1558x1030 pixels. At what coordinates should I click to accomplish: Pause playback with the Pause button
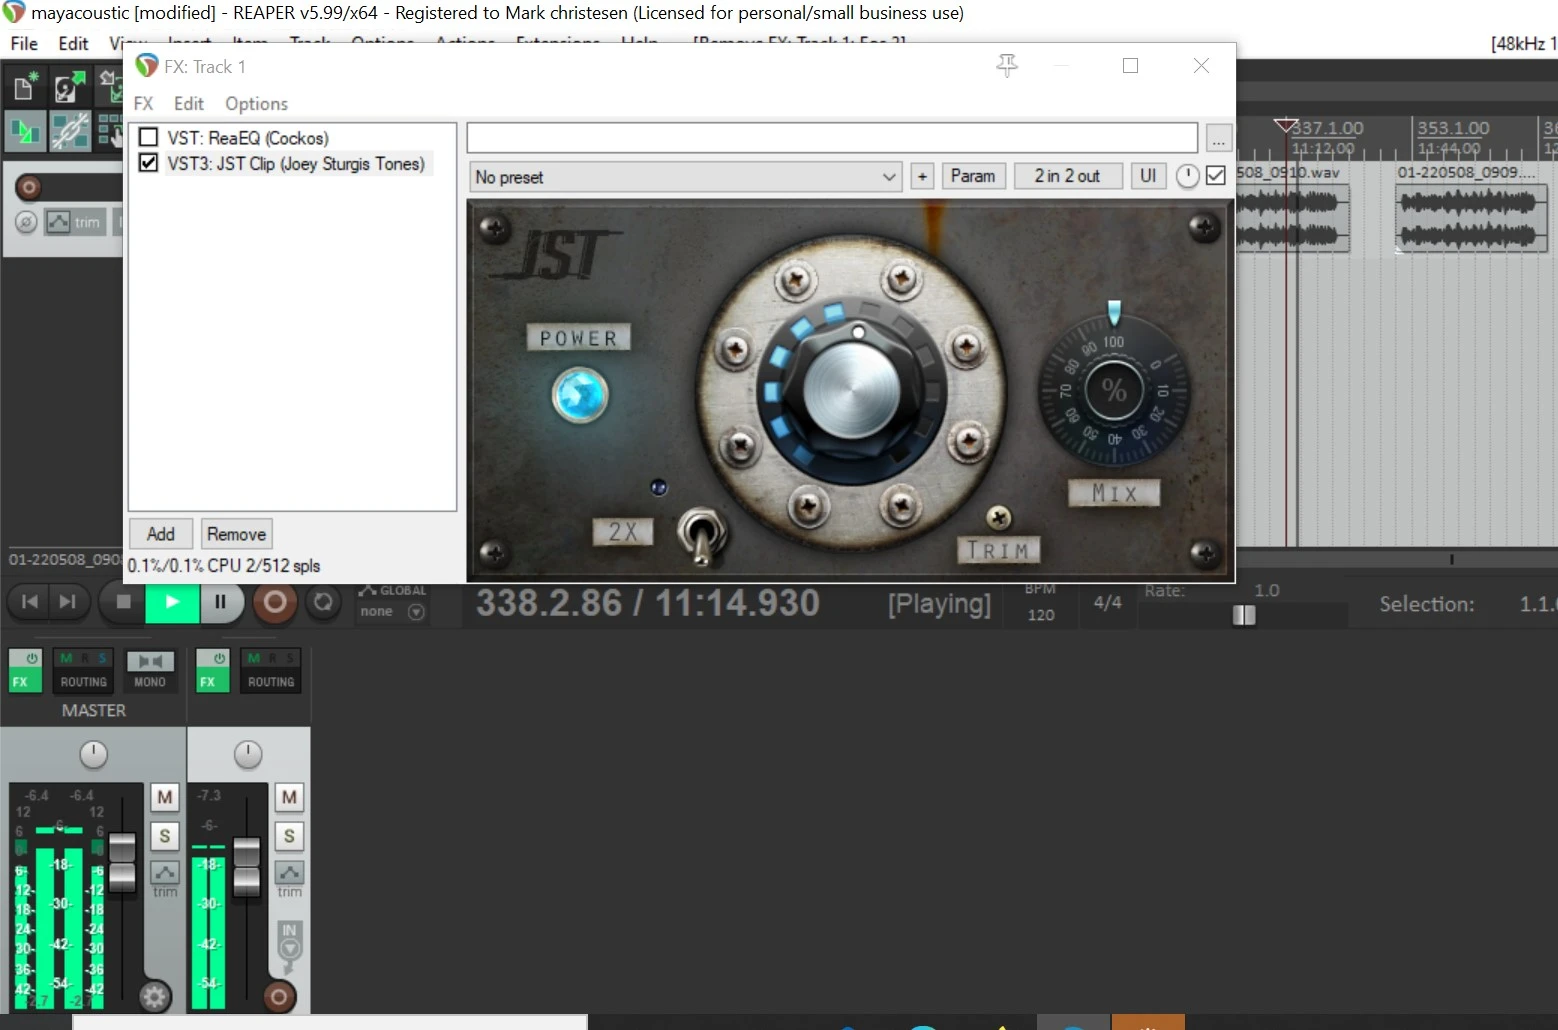[x=221, y=602]
